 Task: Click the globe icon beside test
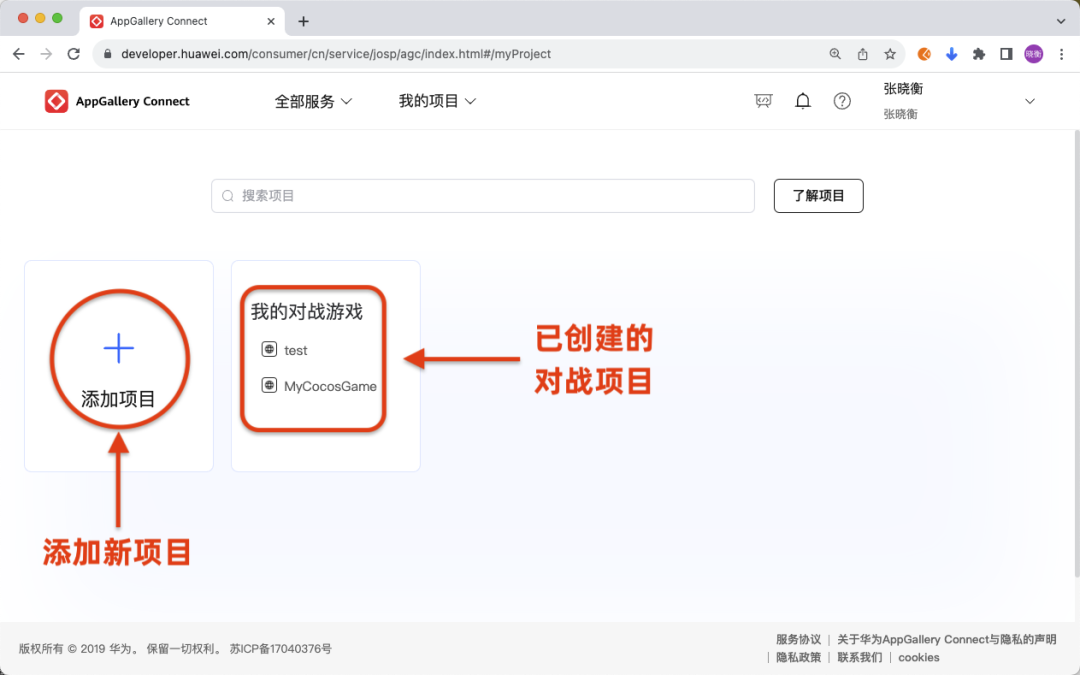269,349
